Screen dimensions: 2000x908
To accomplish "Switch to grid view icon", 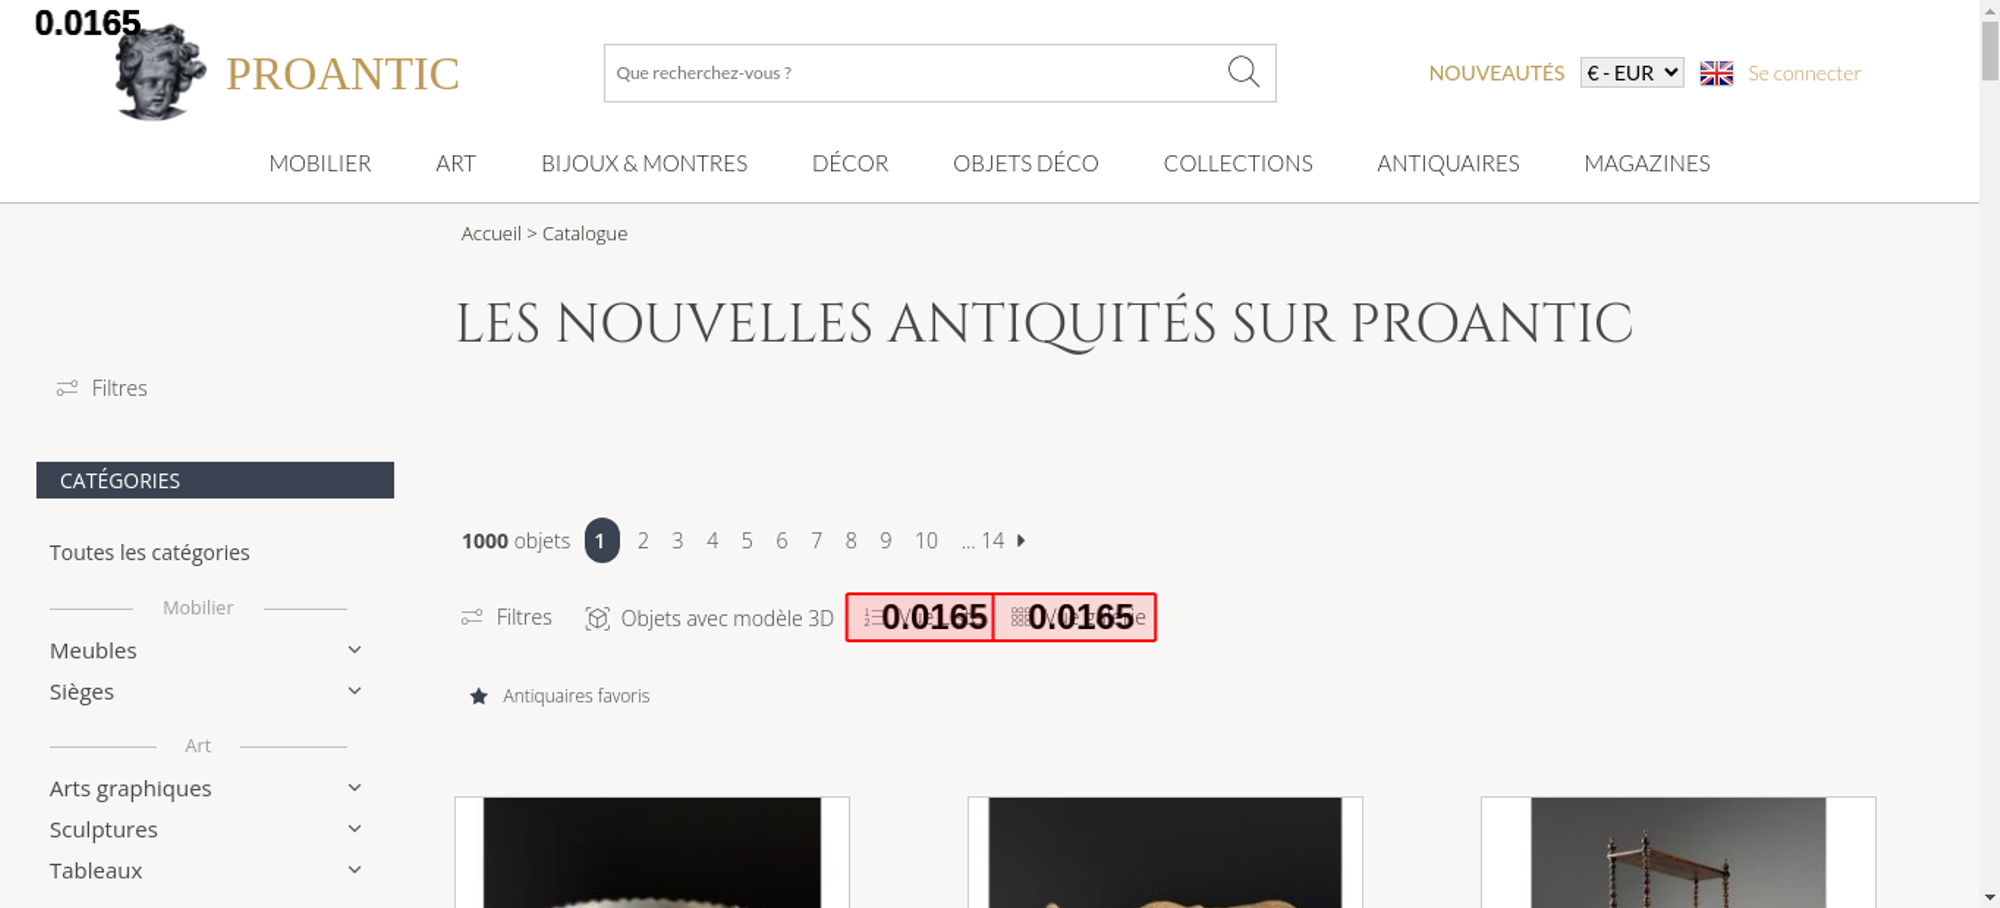I will 1019,617.
